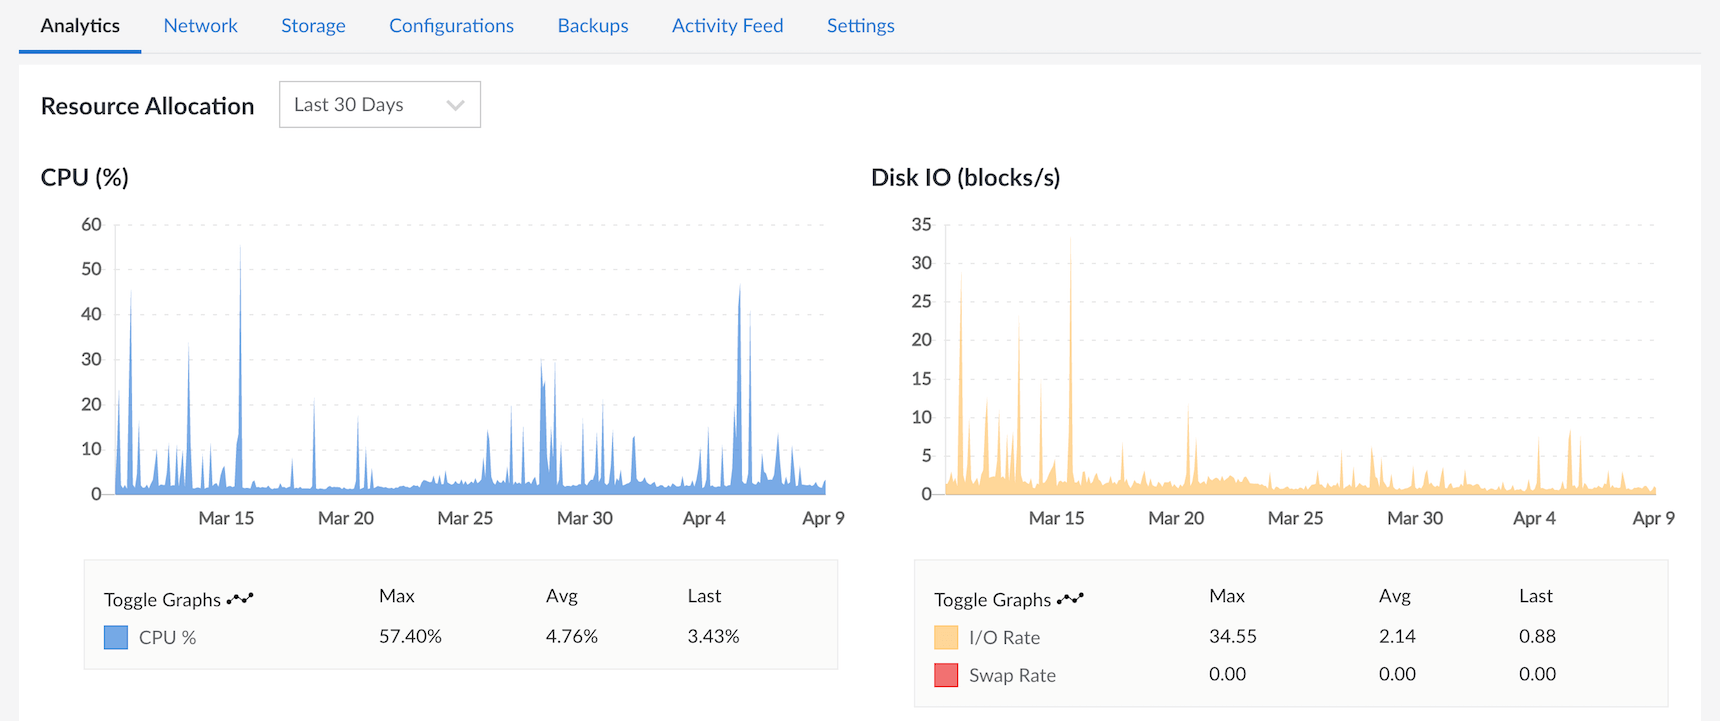Click the Toggle Graphs label in CPU legend
This screenshot has height=721, width=1720.
click(x=162, y=600)
